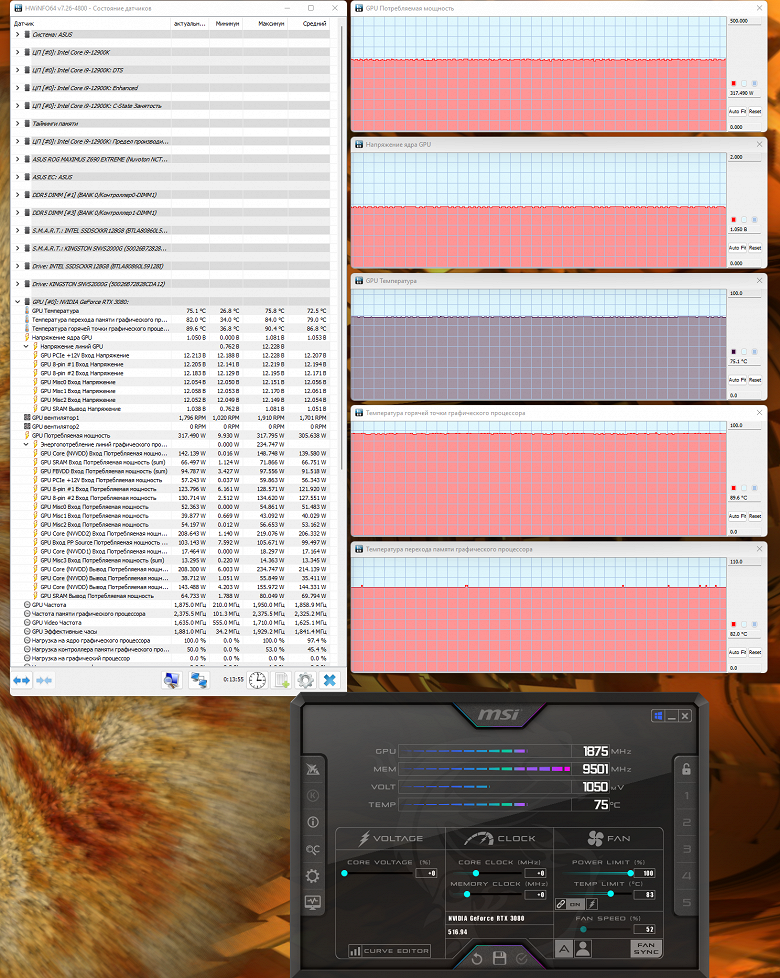
Task: Expand ASUS ROG MAXIMUS Z690 EXTREME group
Action: click(x=17, y=159)
